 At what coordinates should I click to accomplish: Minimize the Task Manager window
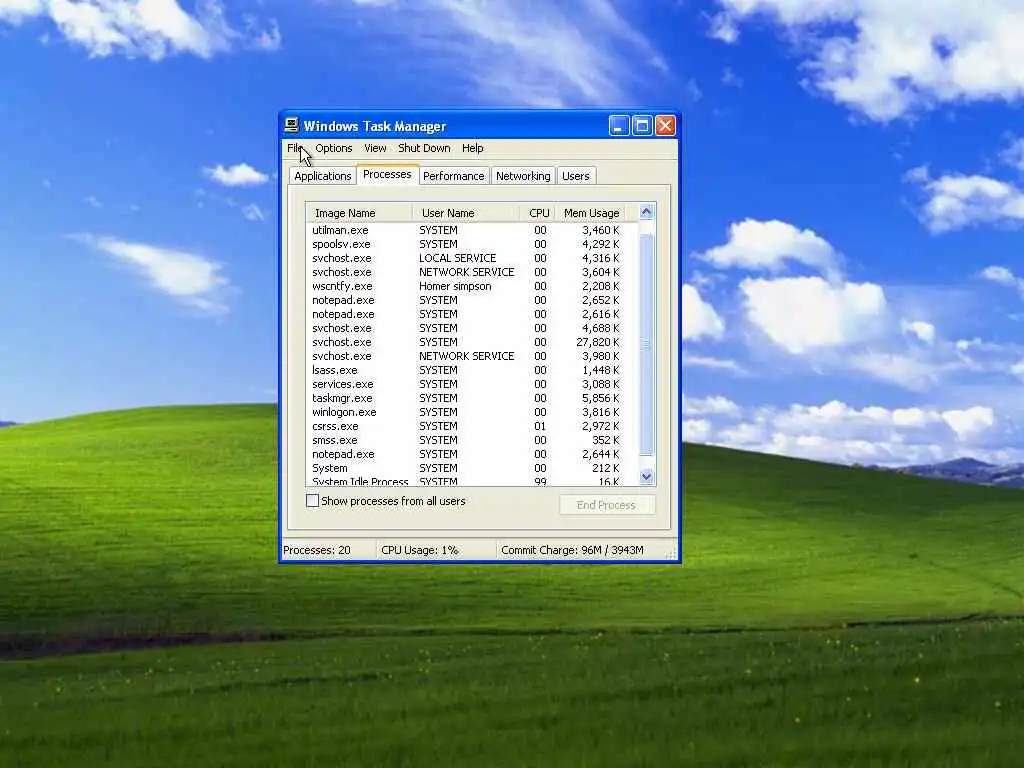pos(619,125)
